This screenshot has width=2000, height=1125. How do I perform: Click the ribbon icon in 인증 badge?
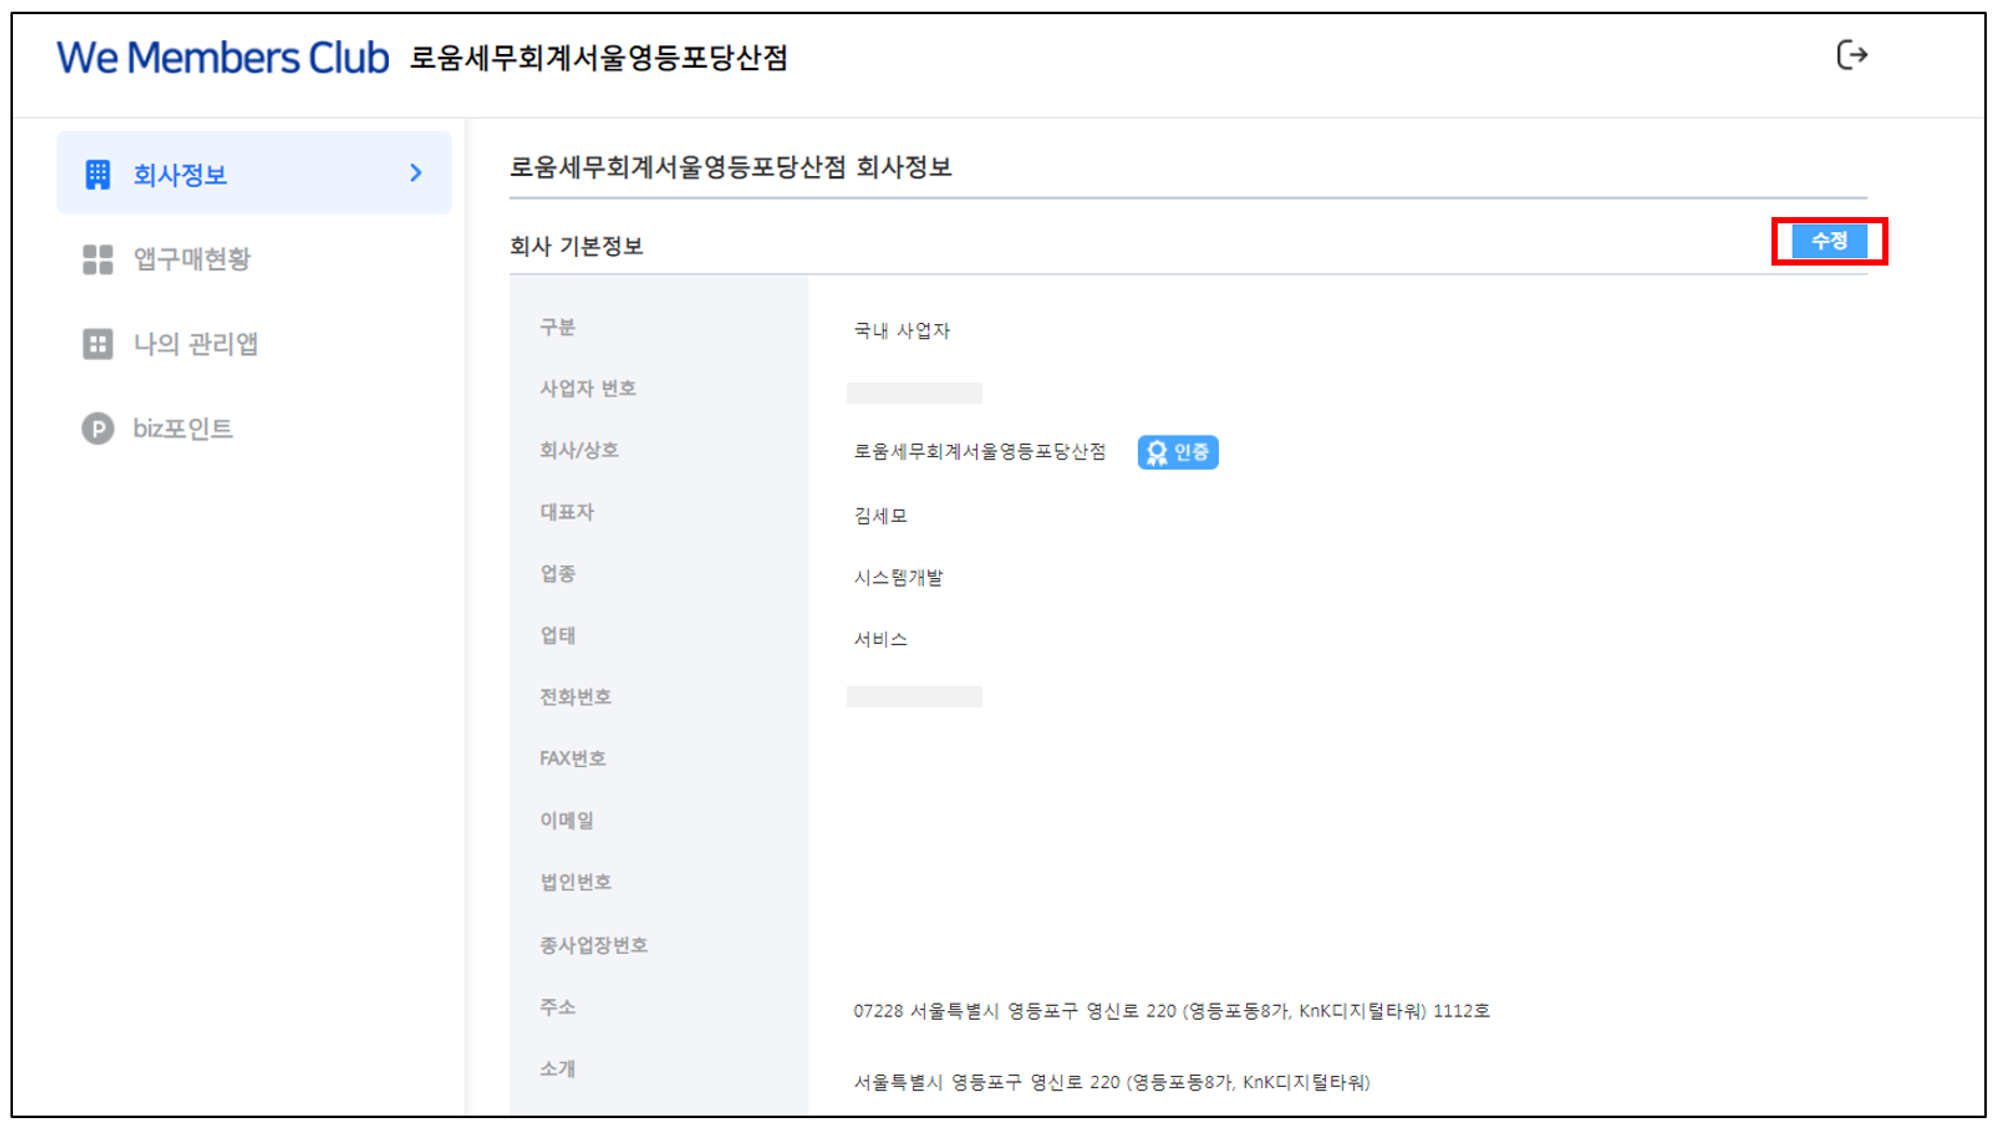coord(1157,453)
